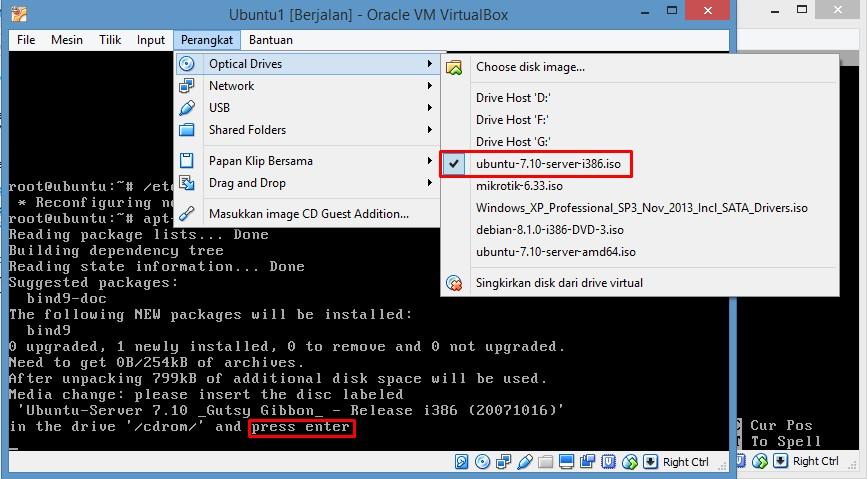Expand the USB submenu arrow
867x479 pixels.
(430, 108)
